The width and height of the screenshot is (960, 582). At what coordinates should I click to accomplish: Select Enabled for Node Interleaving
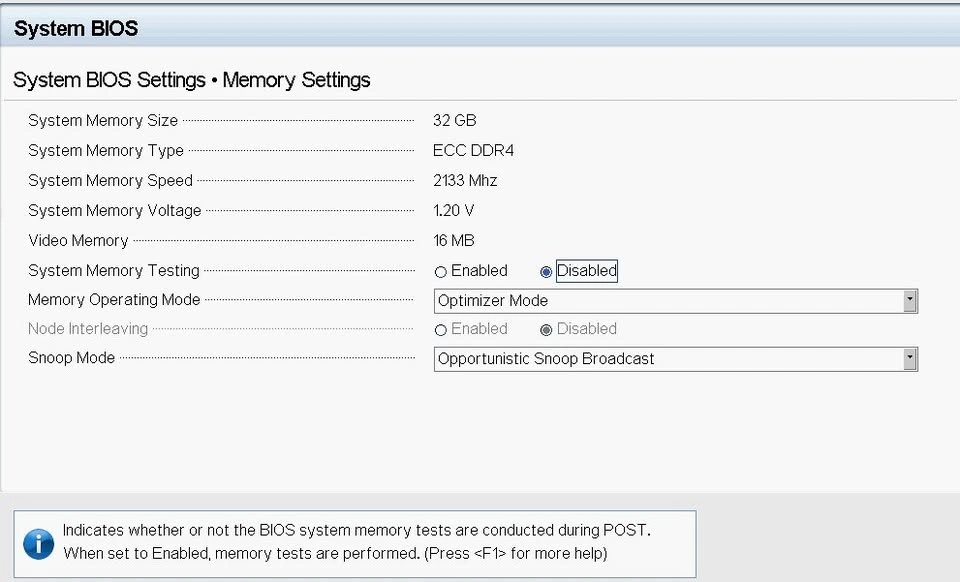point(441,329)
